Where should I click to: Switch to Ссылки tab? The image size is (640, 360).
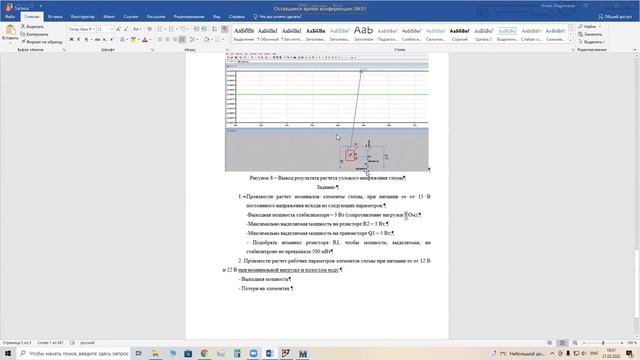click(x=131, y=17)
